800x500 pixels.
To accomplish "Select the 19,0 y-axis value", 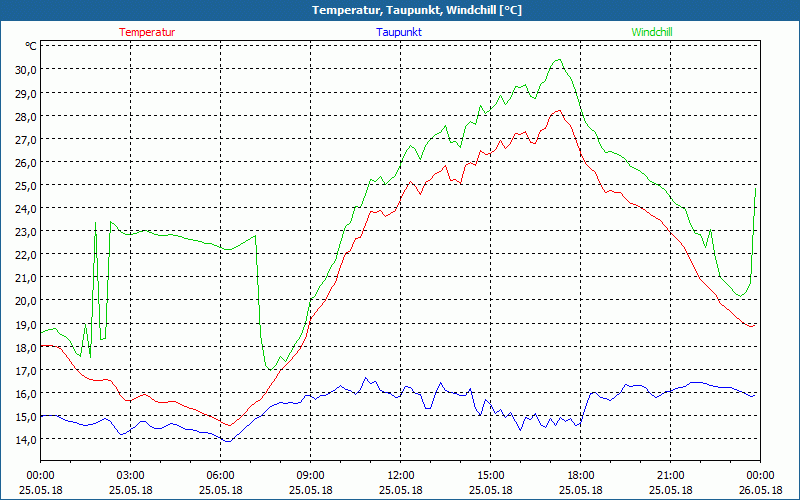I will point(26,324).
